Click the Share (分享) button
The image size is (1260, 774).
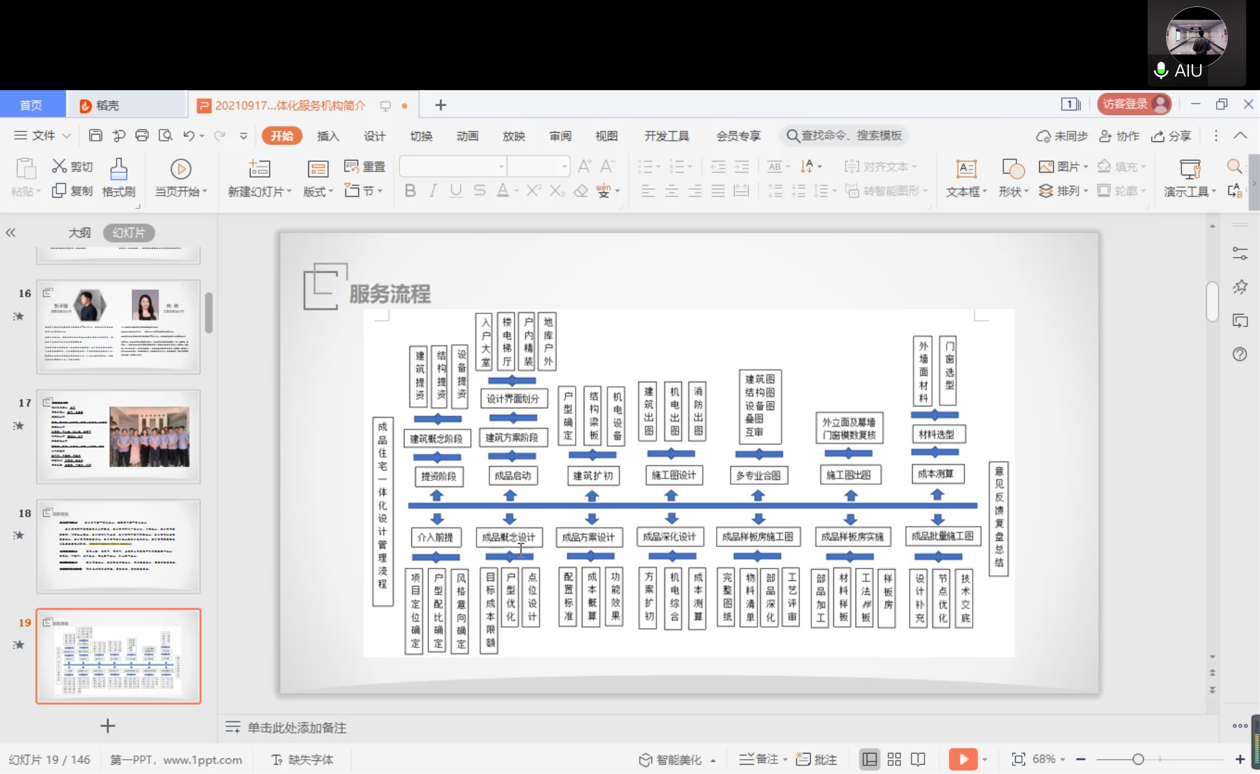pos(1172,136)
